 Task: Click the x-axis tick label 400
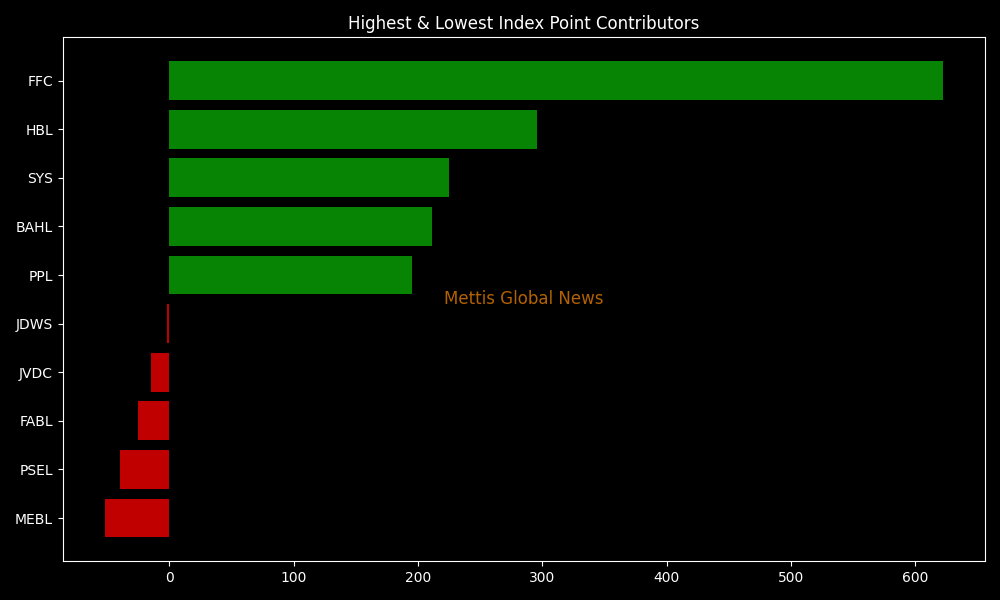[667, 578]
